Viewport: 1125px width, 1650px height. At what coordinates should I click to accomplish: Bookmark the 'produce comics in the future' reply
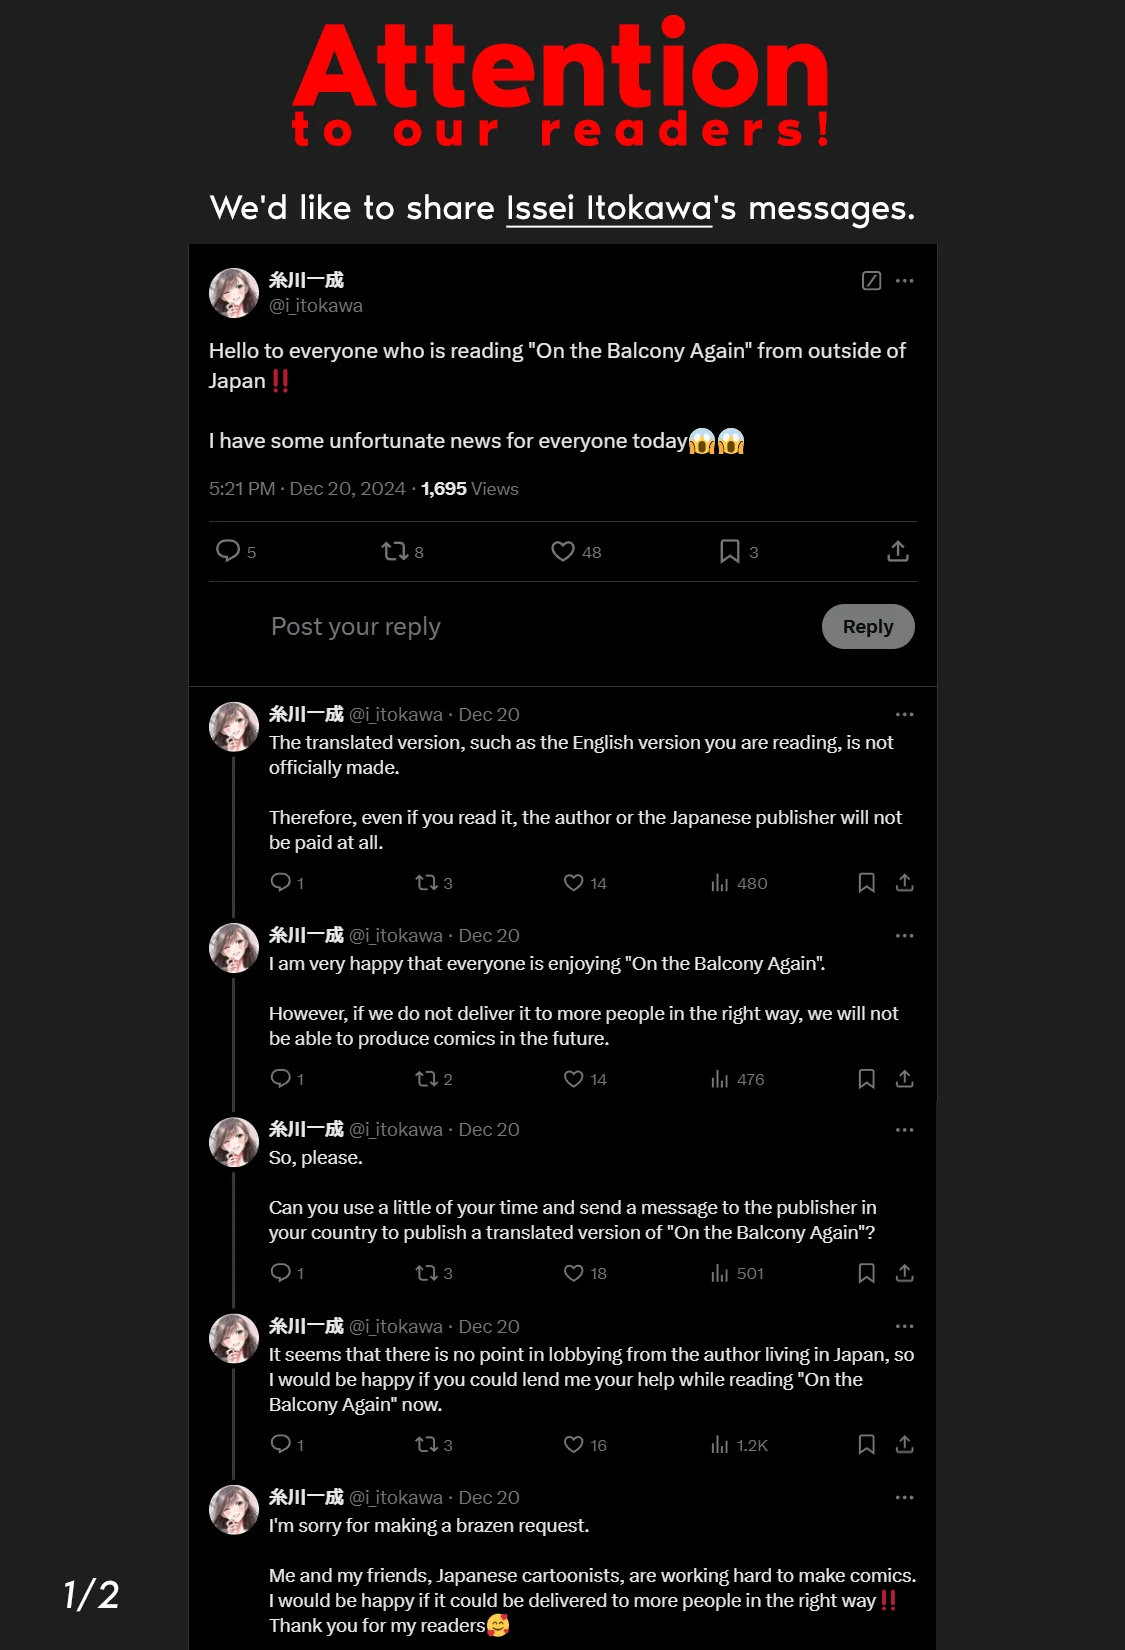867,1079
